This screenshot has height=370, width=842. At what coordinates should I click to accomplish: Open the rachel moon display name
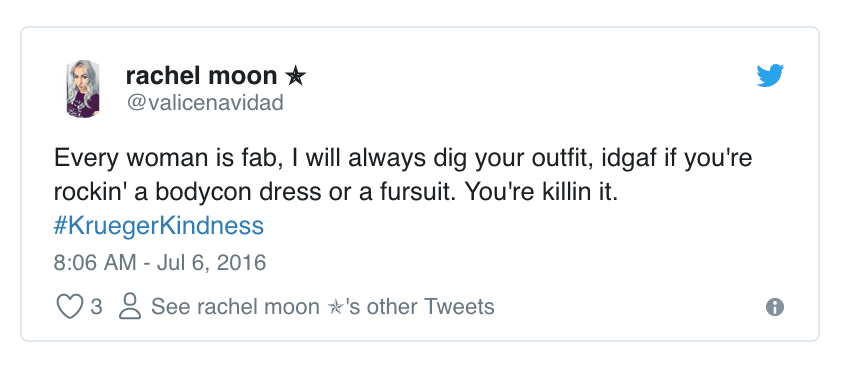coord(201,76)
